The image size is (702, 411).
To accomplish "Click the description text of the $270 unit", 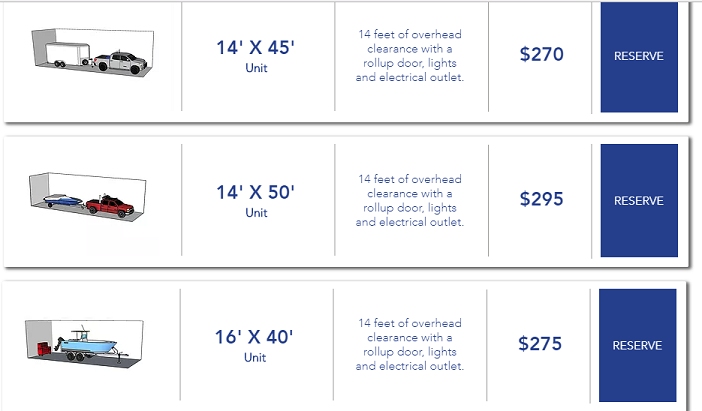I will click(410, 56).
